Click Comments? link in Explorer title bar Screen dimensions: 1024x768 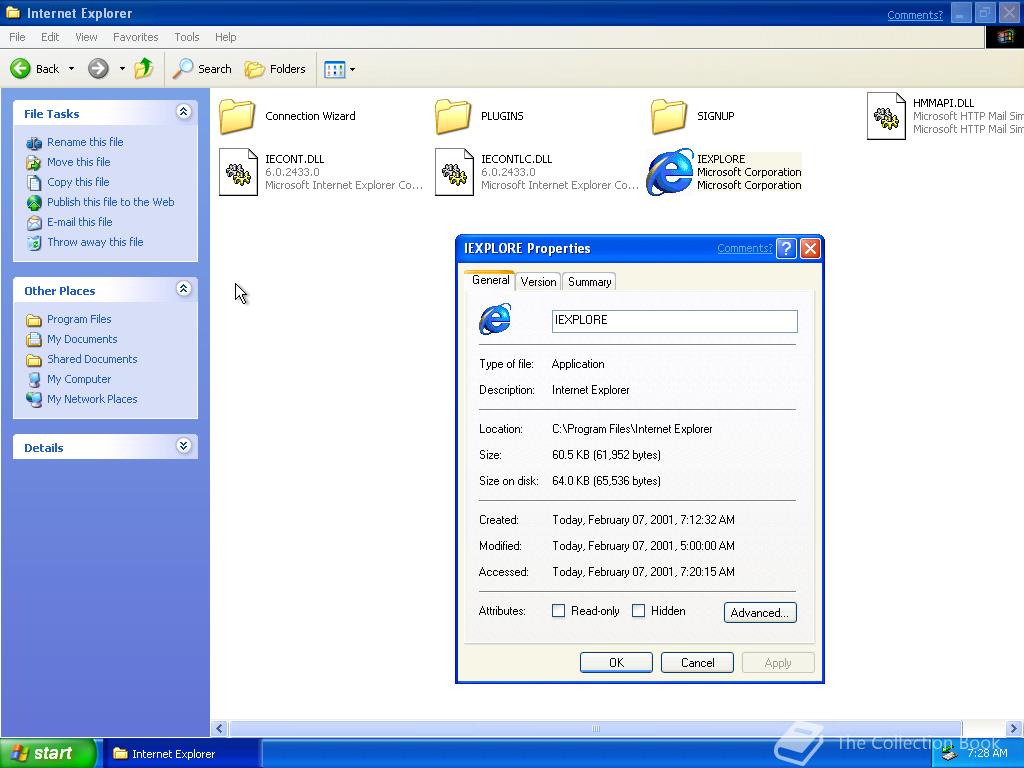pyautogui.click(x=915, y=15)
